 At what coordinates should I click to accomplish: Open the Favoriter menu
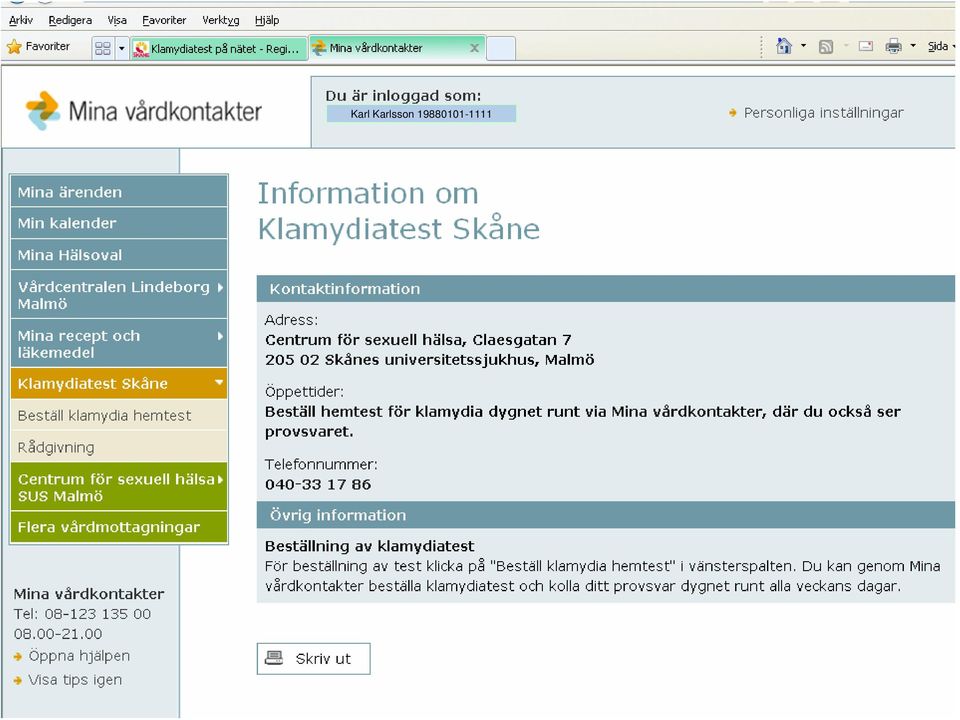tap(163, 20)
